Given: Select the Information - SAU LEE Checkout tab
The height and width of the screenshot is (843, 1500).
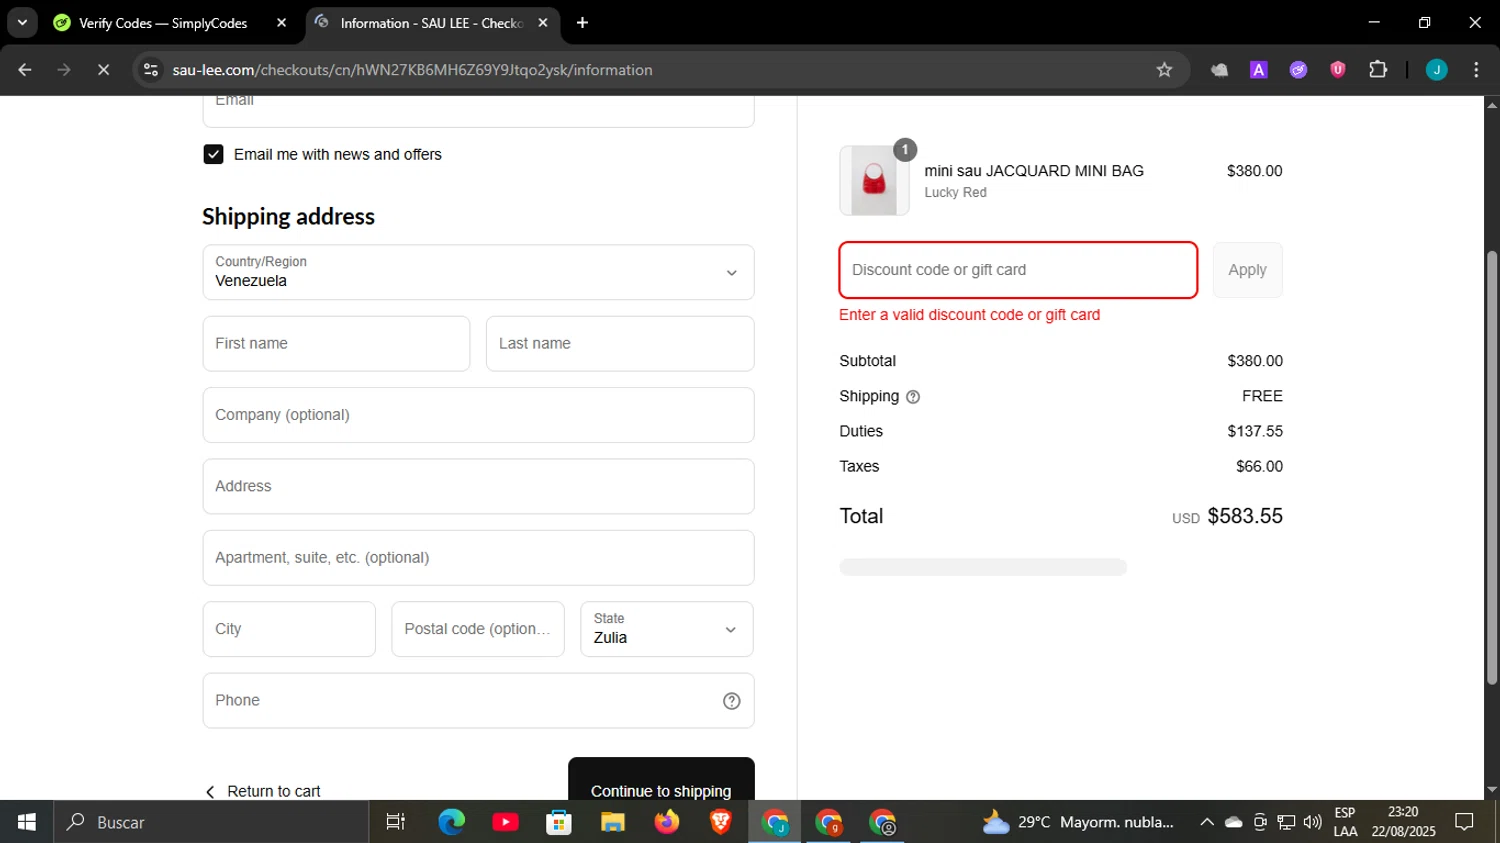Looking at the screenshot, I should pyautogui.click(x=432, y=23).
